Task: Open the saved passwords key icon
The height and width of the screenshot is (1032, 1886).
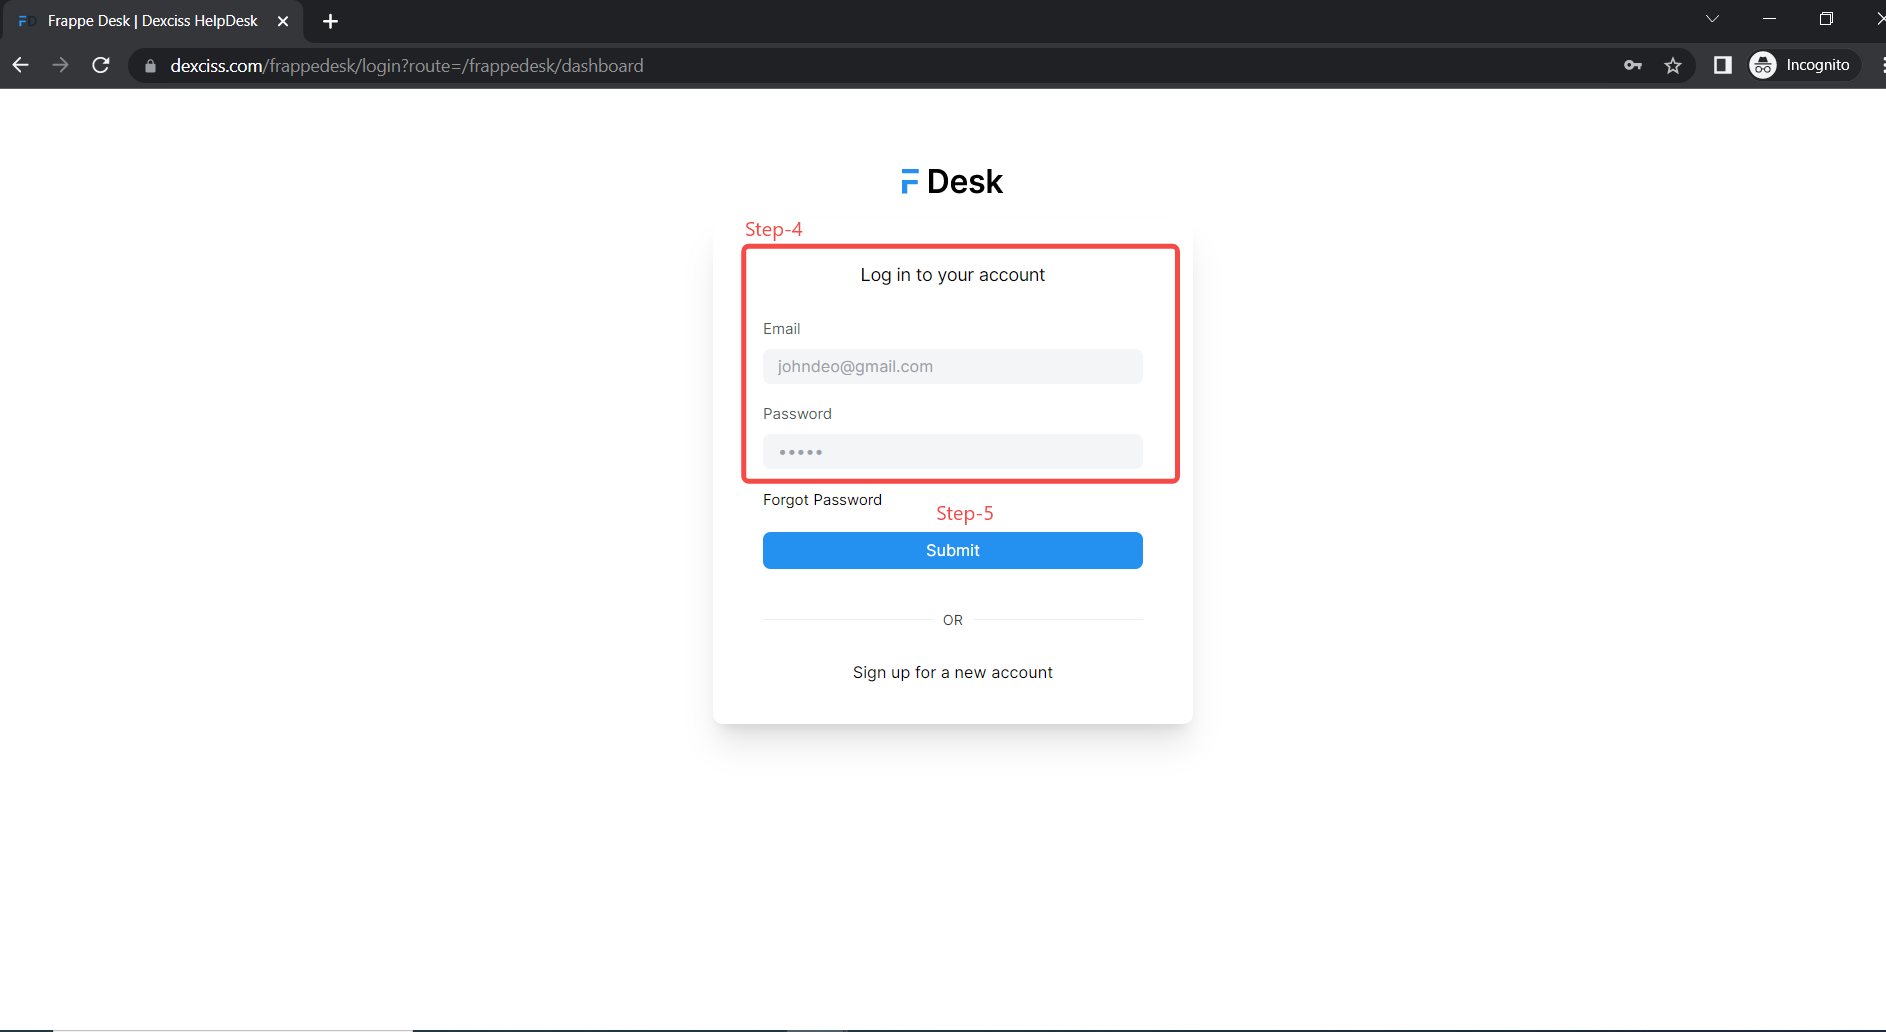Action: tap(1633, 65)
